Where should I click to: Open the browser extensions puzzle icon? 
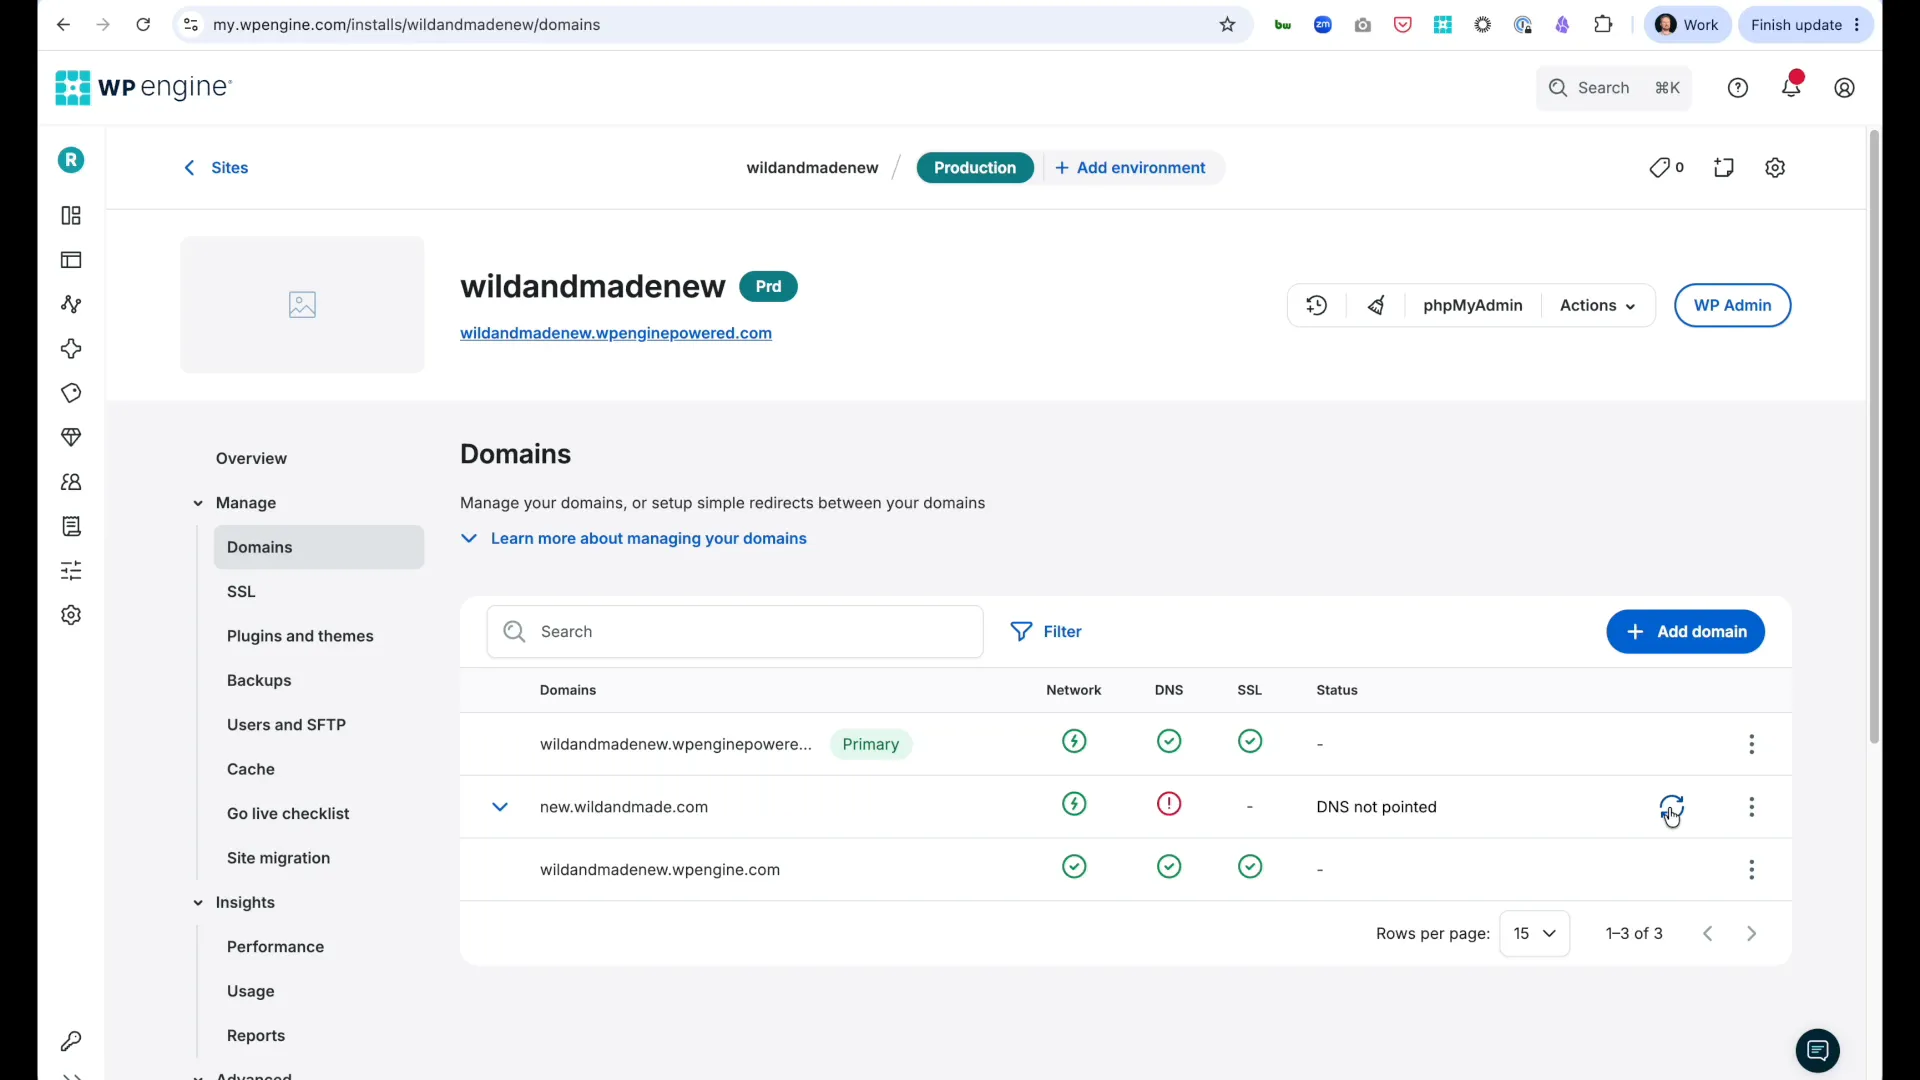(x=1604, y=25)
